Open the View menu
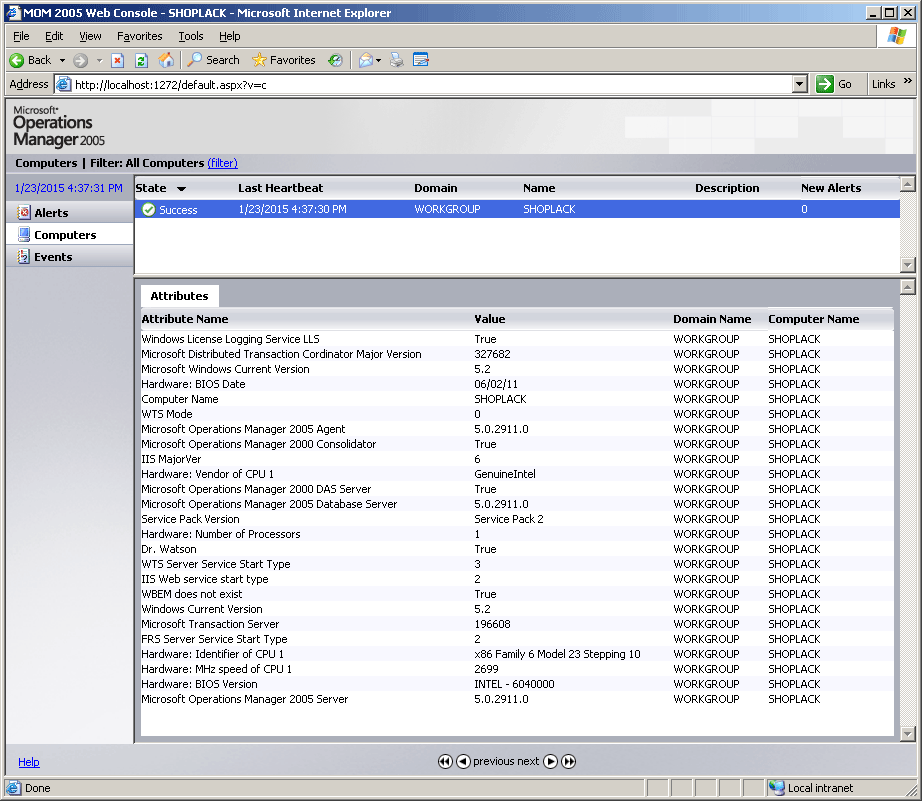The image size is (922, 801). coord(91,36)
